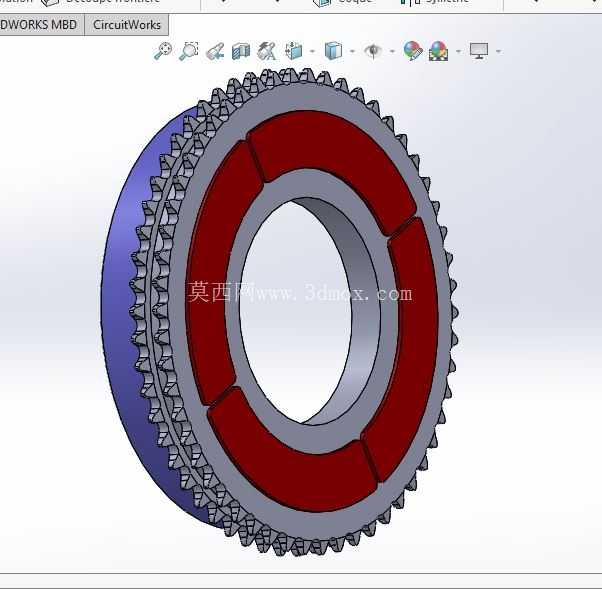Switch to the SOLIDWORKS MBD tab

tap(41, 25)
